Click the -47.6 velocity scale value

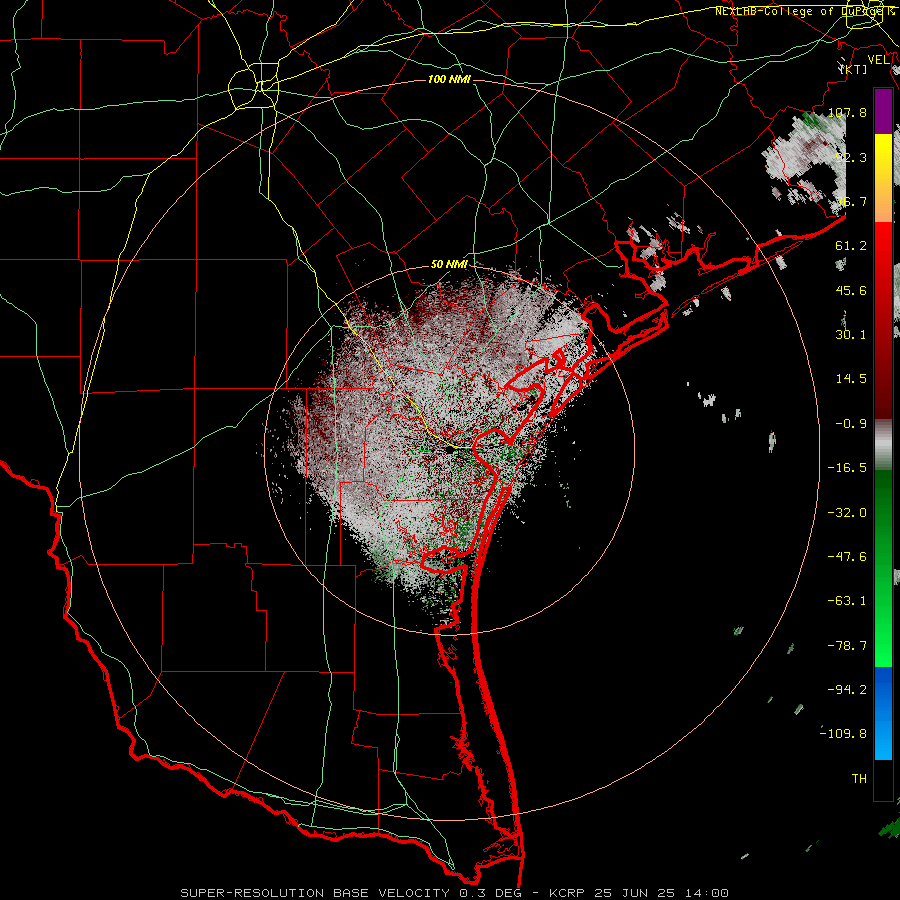point(847,557)
